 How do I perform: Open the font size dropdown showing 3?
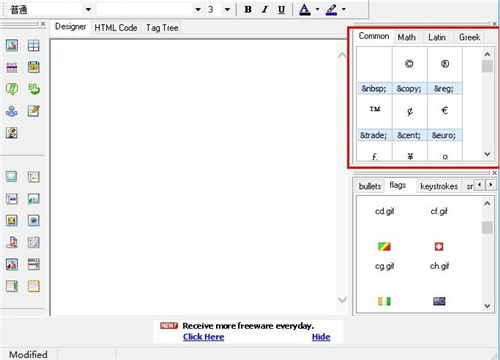click(227, 9)
